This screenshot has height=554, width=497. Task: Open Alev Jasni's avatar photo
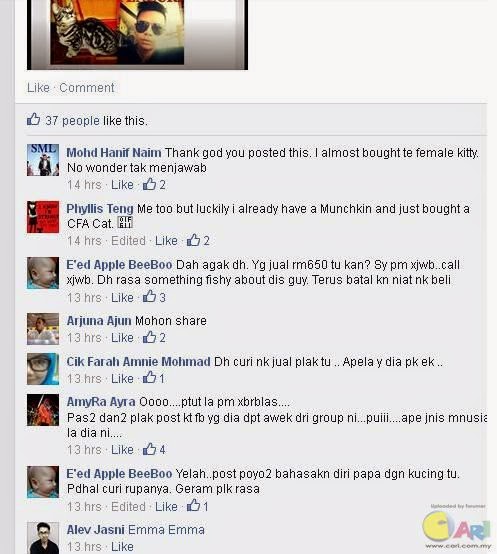[43, 538]
